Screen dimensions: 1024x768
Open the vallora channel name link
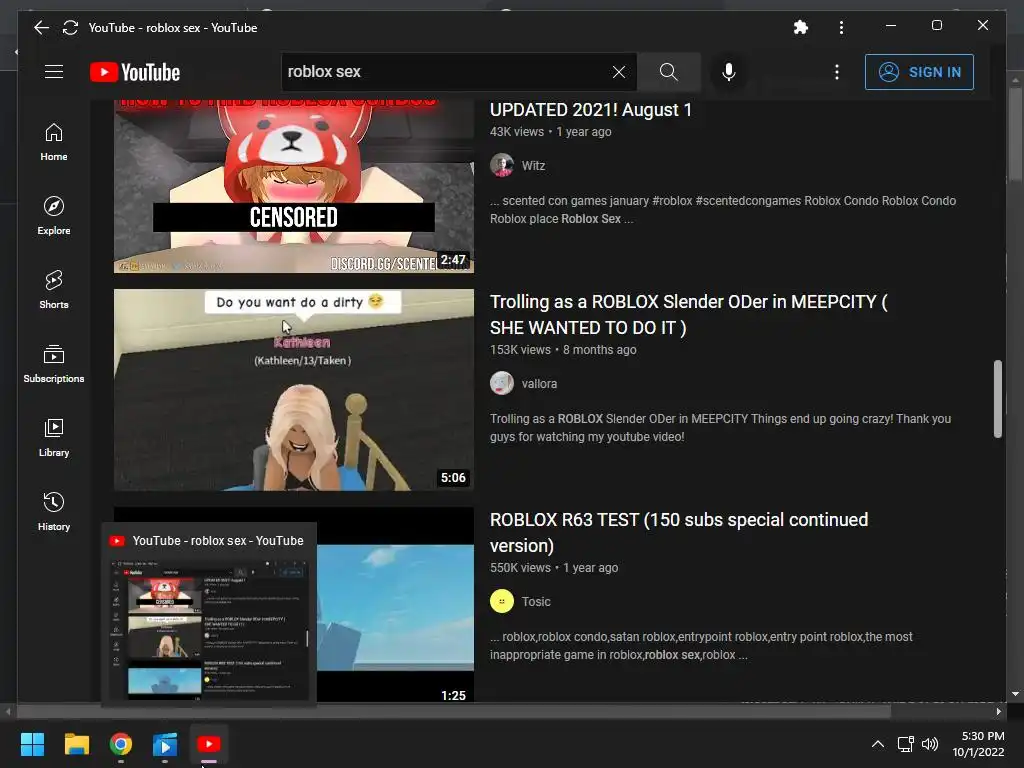pyautogui.click(x=539, y=384)
